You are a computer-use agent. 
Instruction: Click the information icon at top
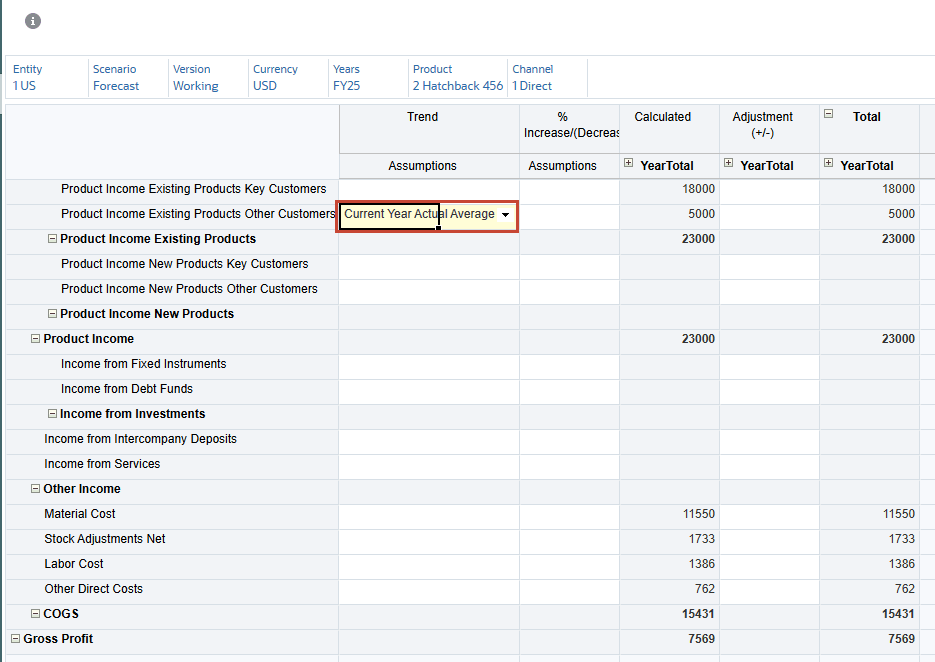click(x=33, y=21)
